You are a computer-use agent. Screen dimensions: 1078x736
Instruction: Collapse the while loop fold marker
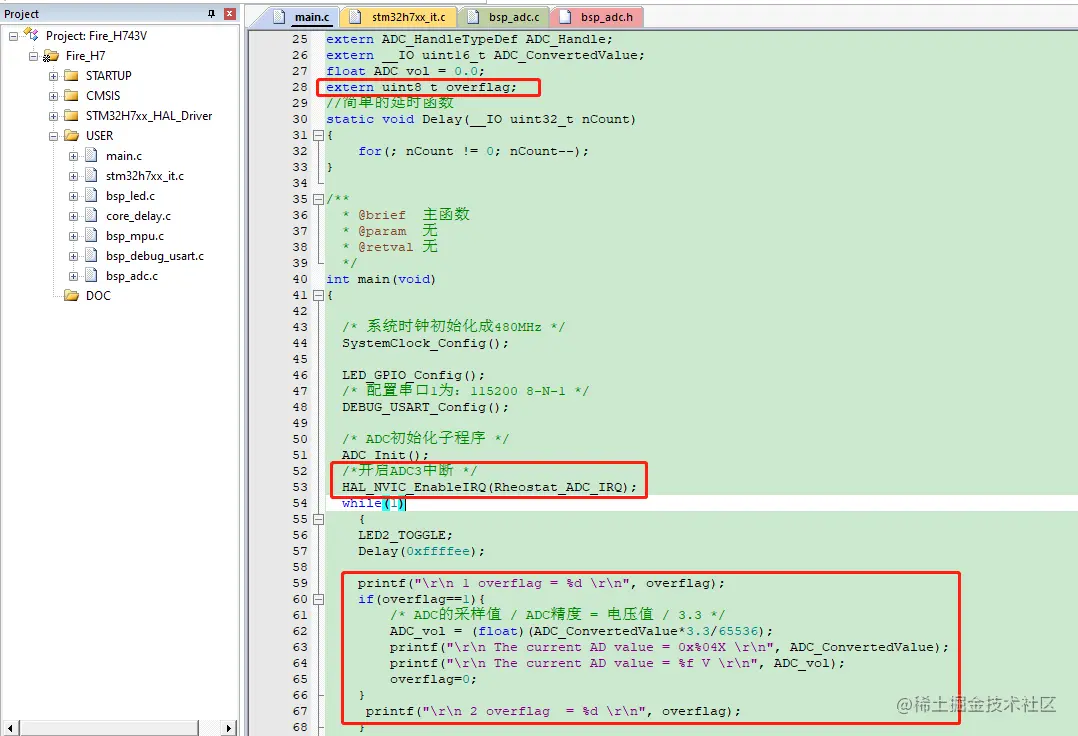point(318,520)
